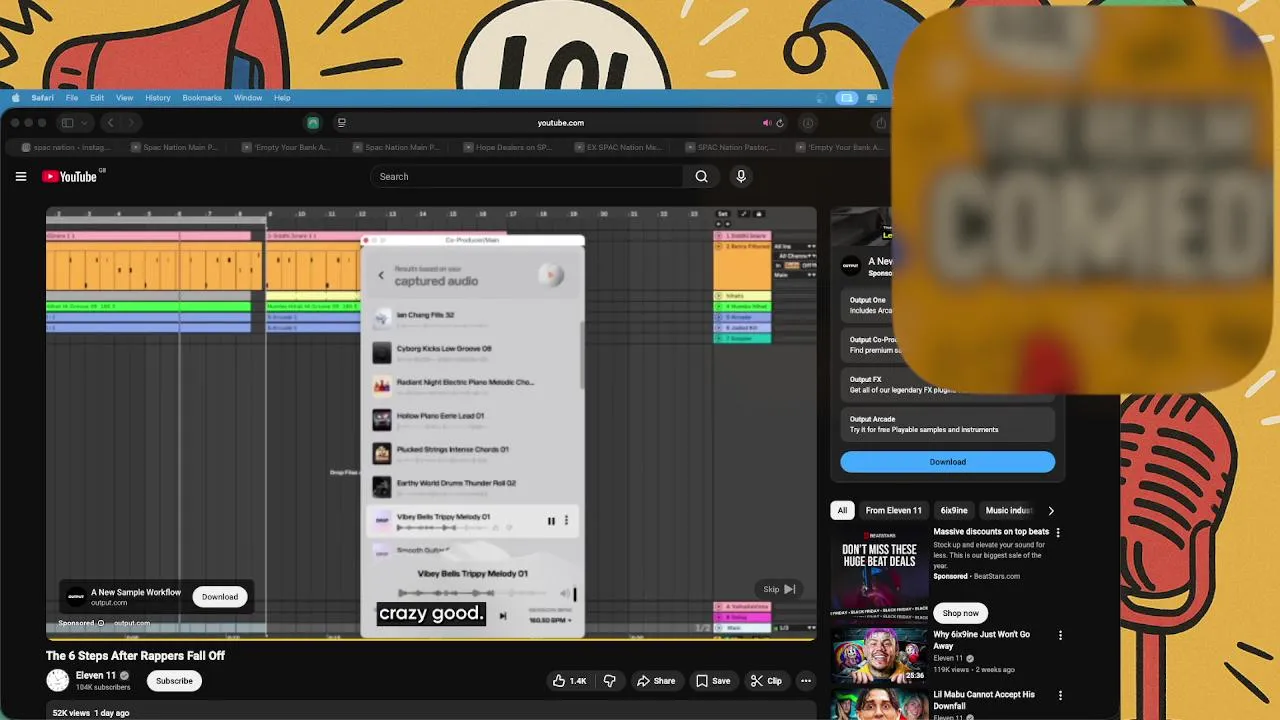Subscribe to the Eleven 11 channel
Image resolution: width=1280 pixels, height=720 pixels.
174,681
